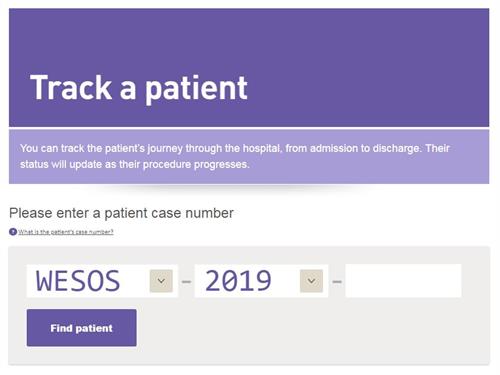Open the WESOS dropdown arrow

(161, 281)
